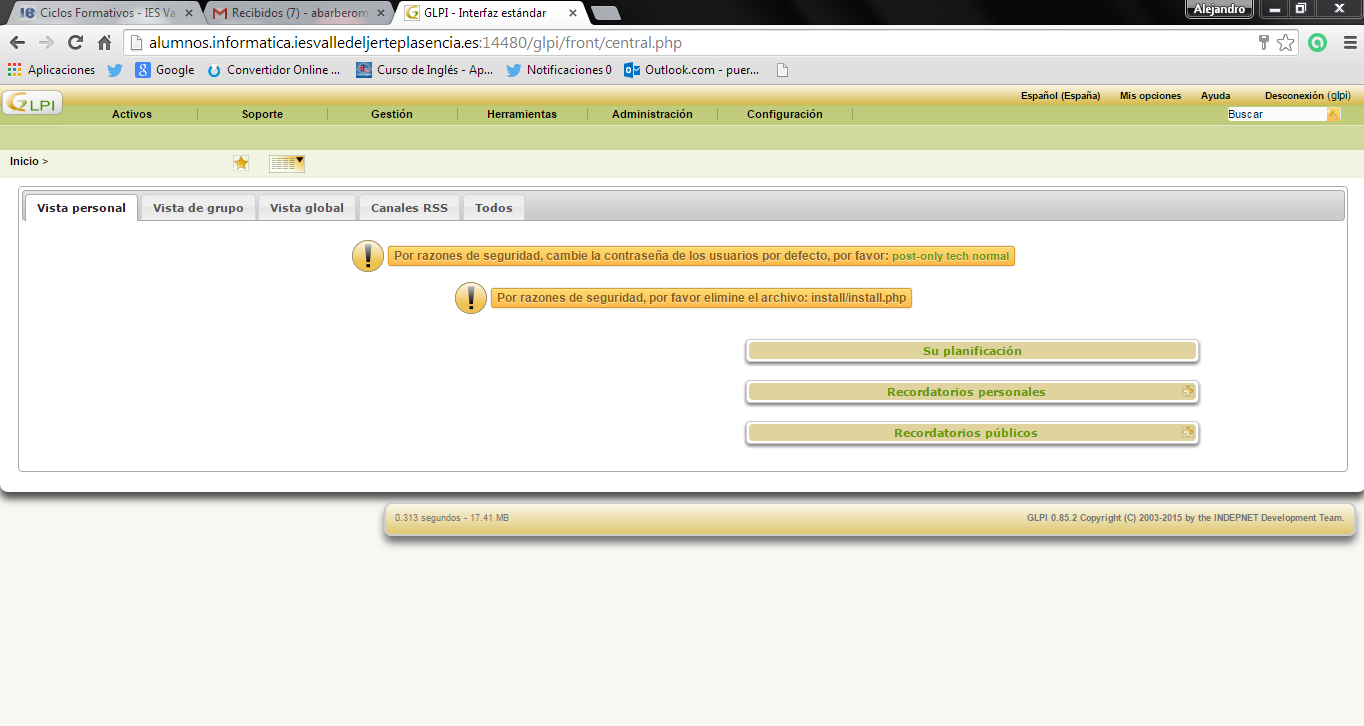Open the Activos menu
The image size is (1364, 726).
click(x=132, y=114)
